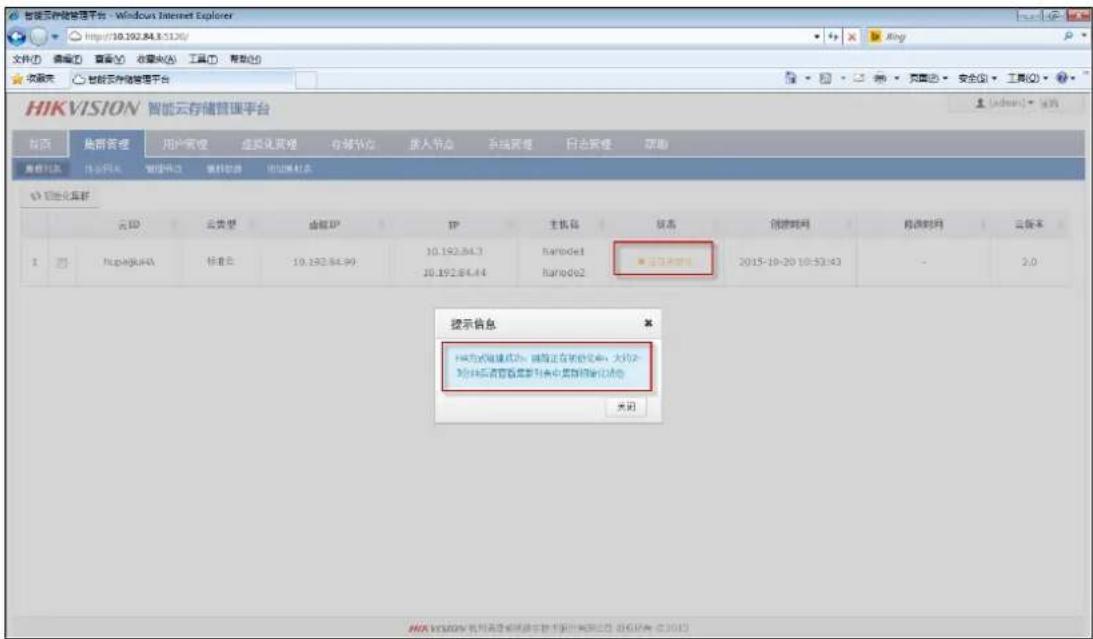Open the 页面(P) command bar dropdown
The height and width of the screenshot is (639, 1093).
[x=928, y=79]
